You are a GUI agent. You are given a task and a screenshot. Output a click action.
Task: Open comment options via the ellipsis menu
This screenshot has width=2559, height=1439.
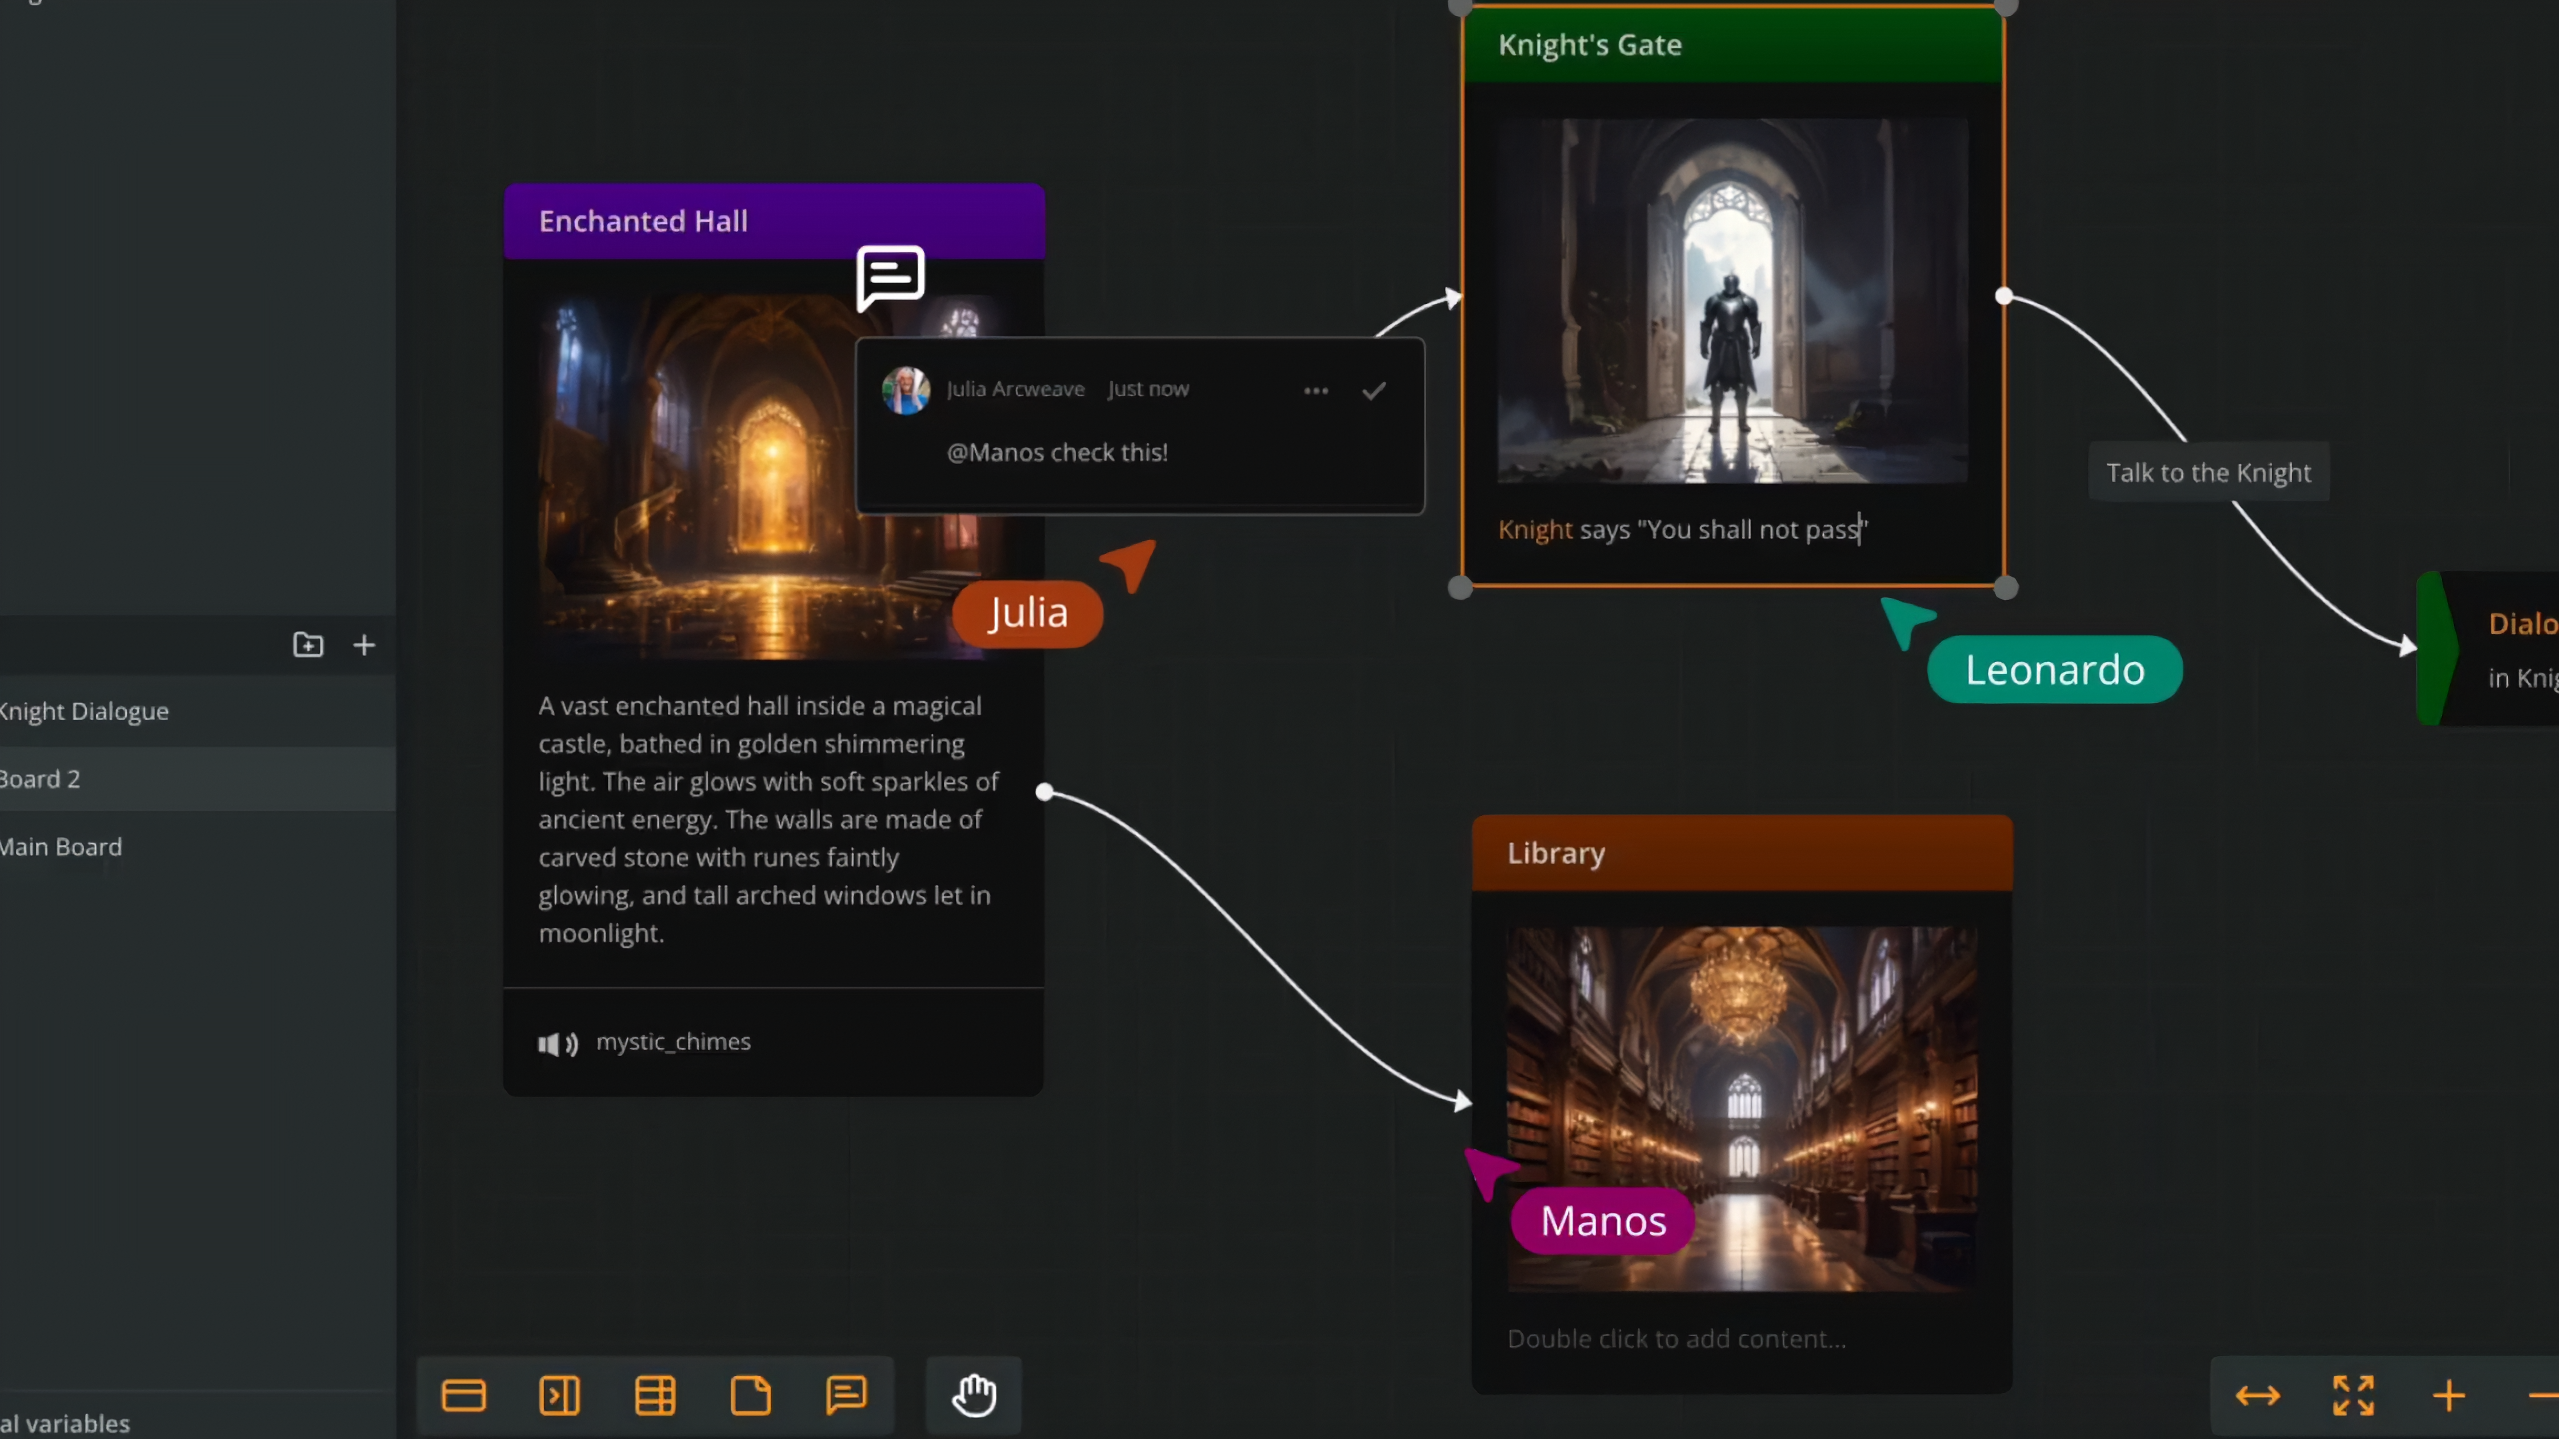coord(1315,390)
